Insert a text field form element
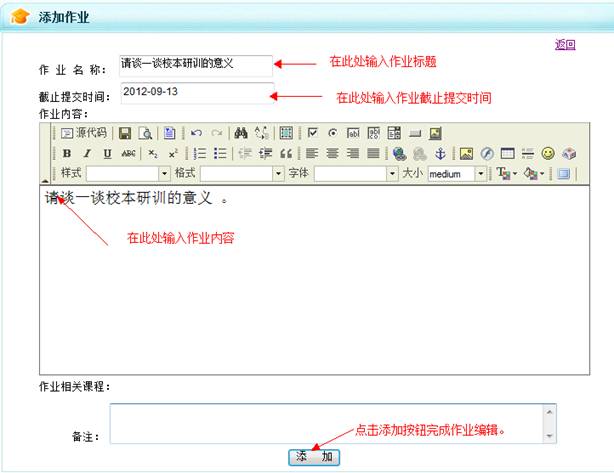 coord(353,134)
